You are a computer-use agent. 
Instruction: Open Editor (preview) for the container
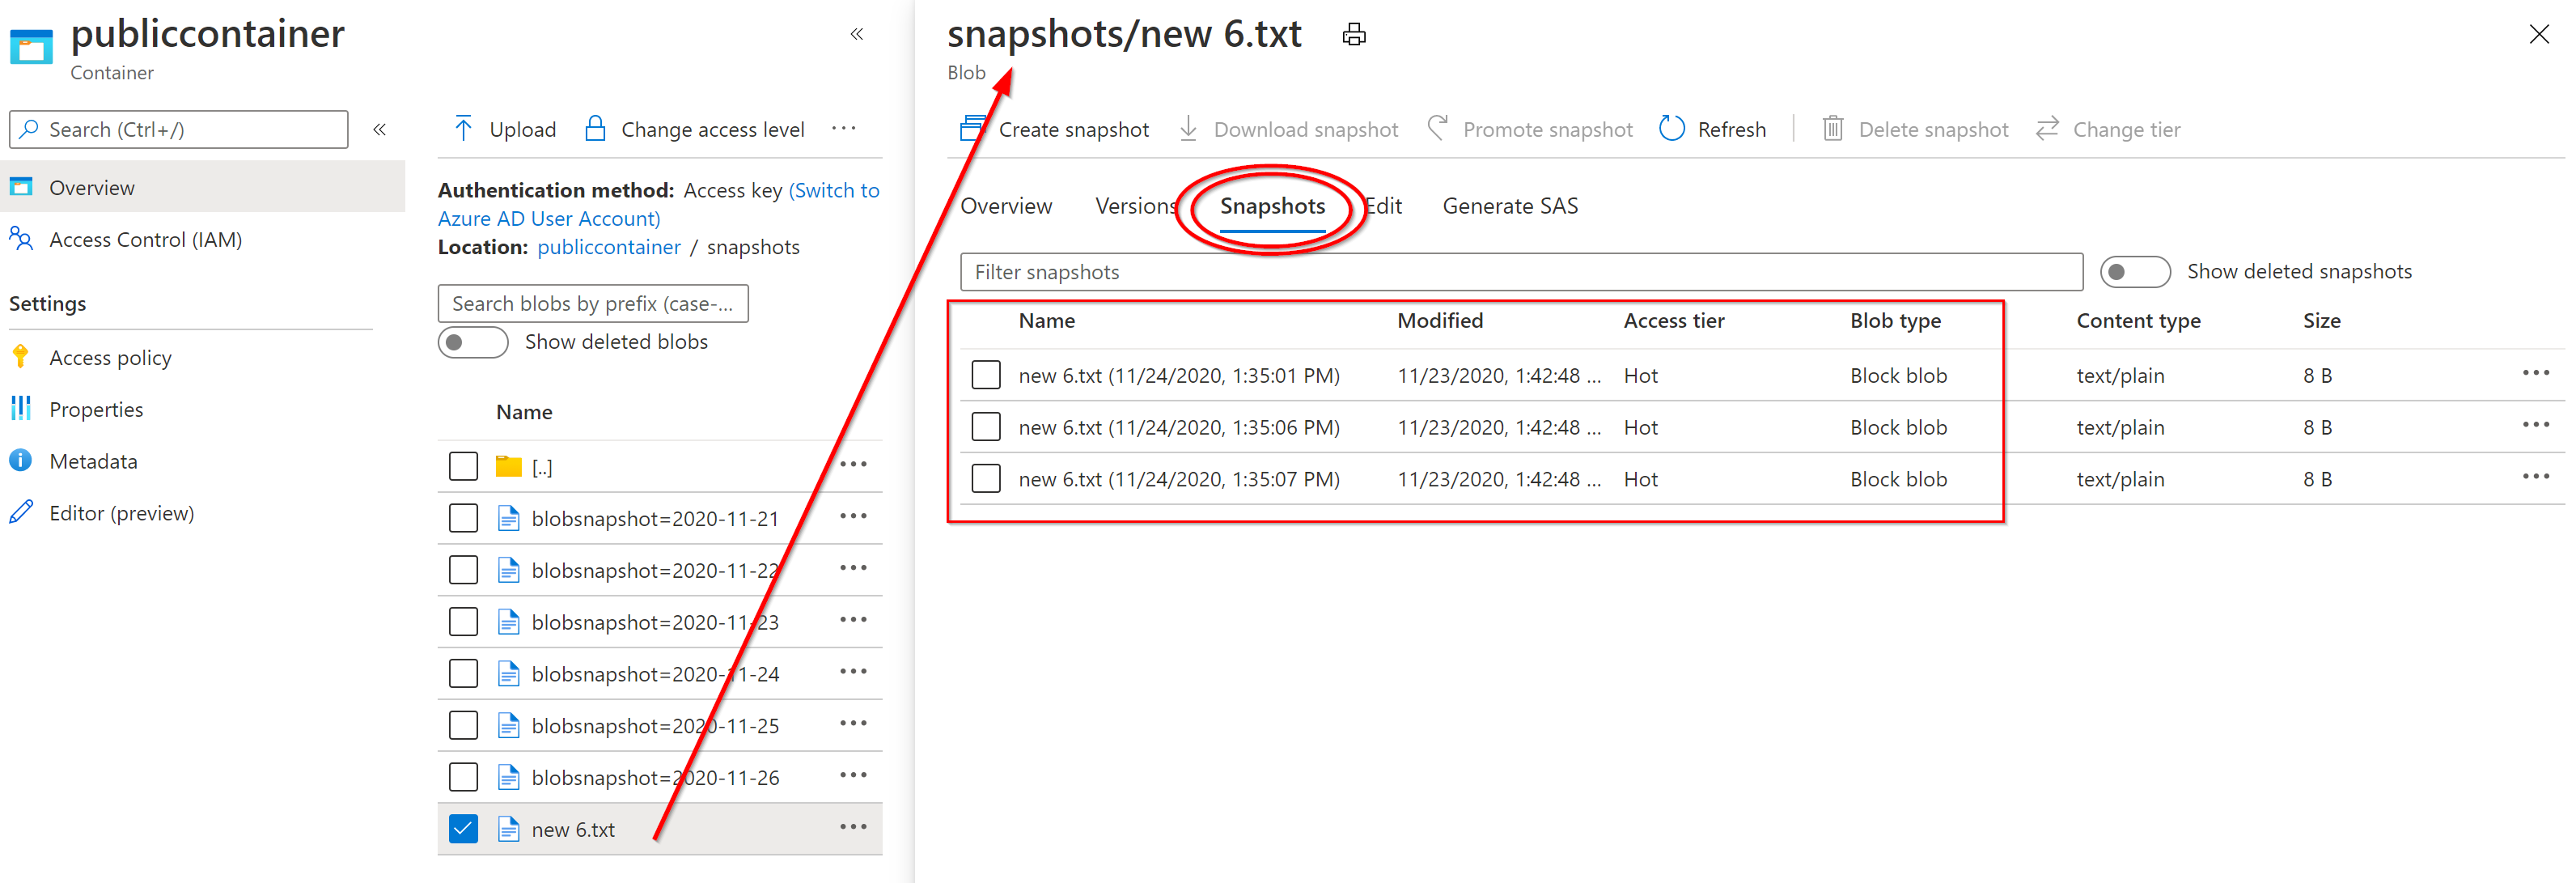[x=122, y=513]
